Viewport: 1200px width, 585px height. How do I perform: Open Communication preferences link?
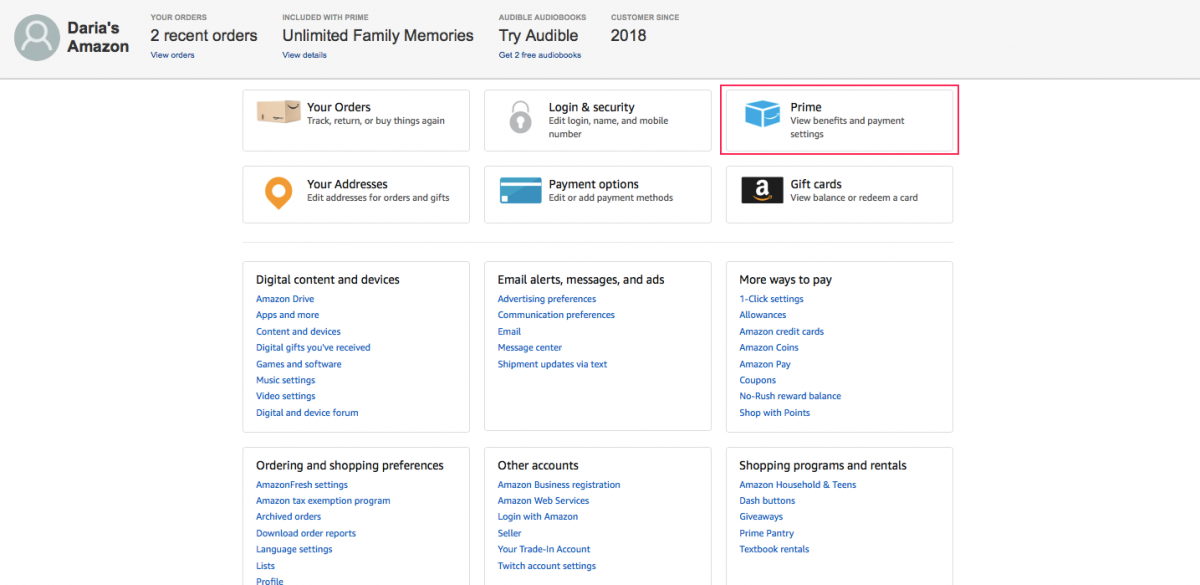tap(557, 315)
